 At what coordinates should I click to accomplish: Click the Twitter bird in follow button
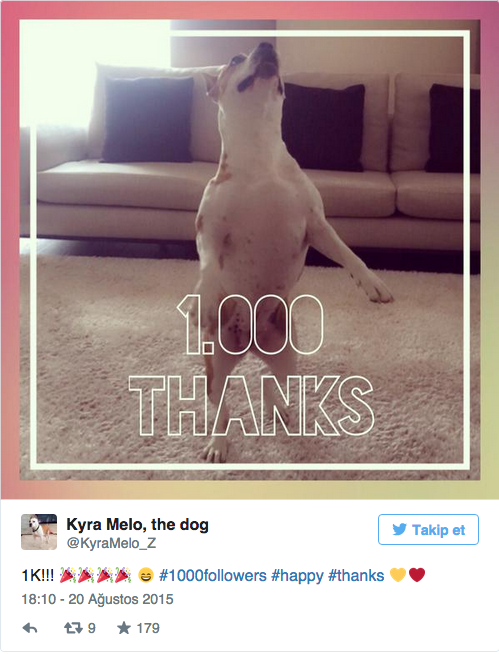coord(399,529)
